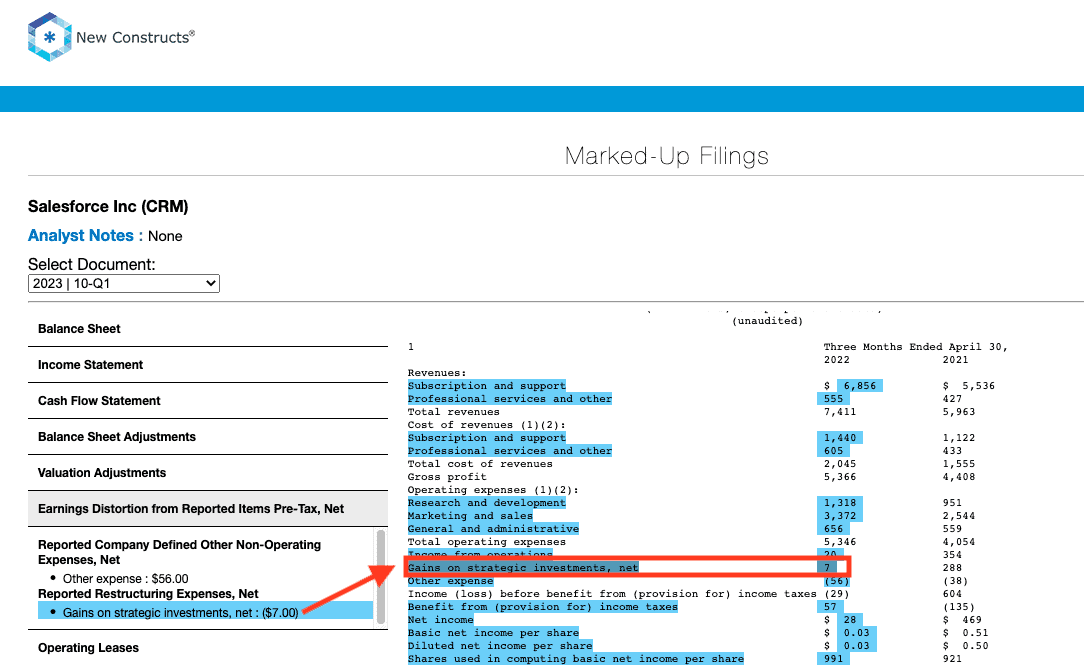Image resolution: width=1084 pixels, height=665 pixels.
Task: Click the Gross profit 5,366 value
Action: click(x=839, y=477)
